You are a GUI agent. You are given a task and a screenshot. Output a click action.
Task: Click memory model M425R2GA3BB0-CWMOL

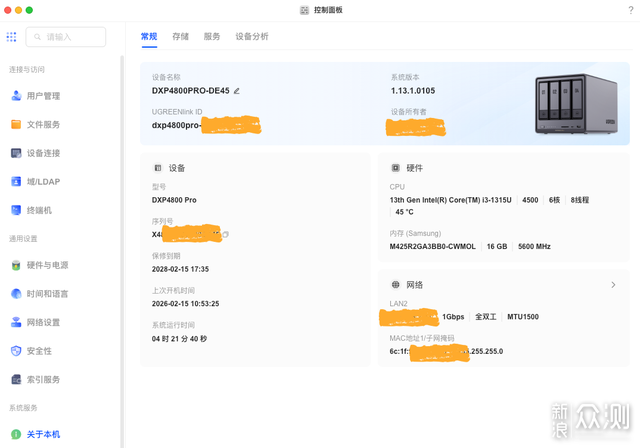433,246
